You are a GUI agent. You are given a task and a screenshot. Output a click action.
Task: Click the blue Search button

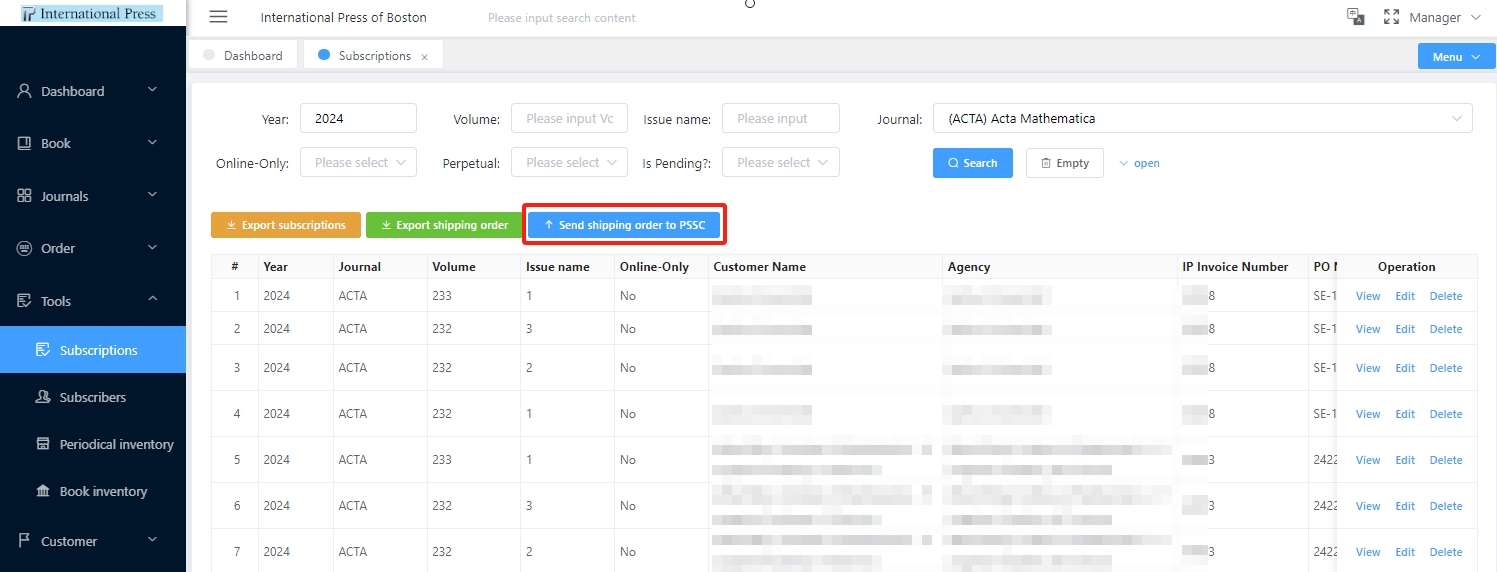(973, 163)
